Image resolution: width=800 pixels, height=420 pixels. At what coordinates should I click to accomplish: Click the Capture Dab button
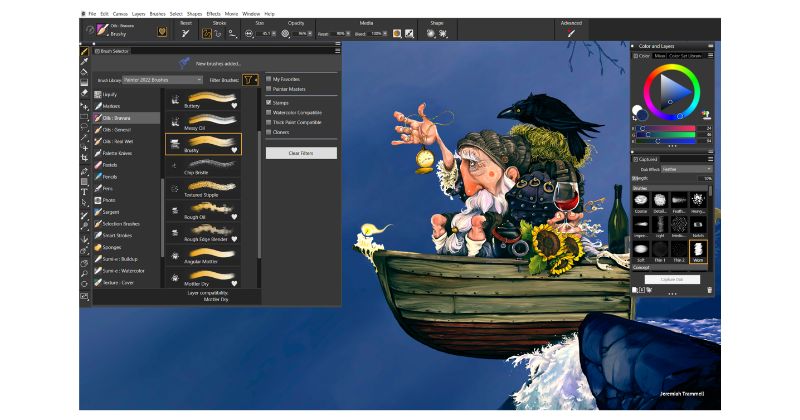[x=672, y=280]
